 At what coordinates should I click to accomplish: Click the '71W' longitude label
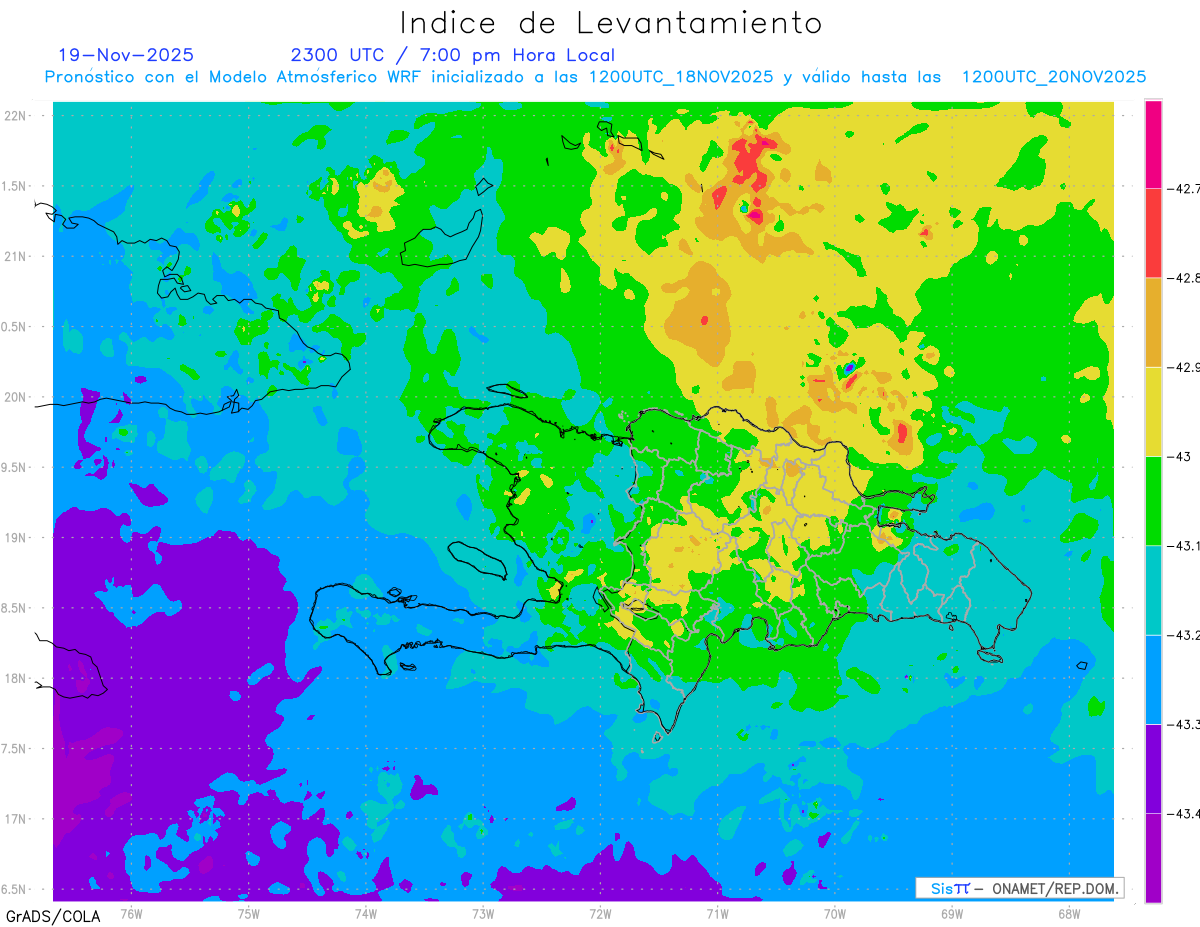717,914
